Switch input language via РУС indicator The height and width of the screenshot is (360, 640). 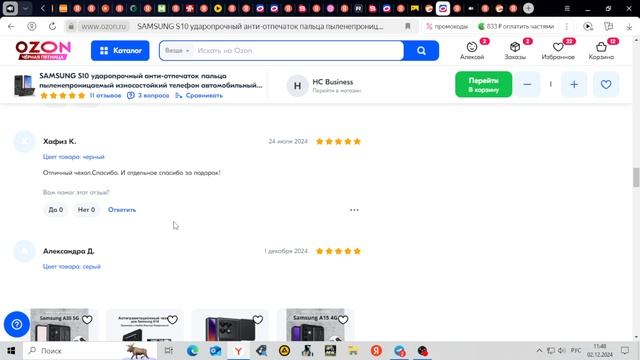click(576, 351)
